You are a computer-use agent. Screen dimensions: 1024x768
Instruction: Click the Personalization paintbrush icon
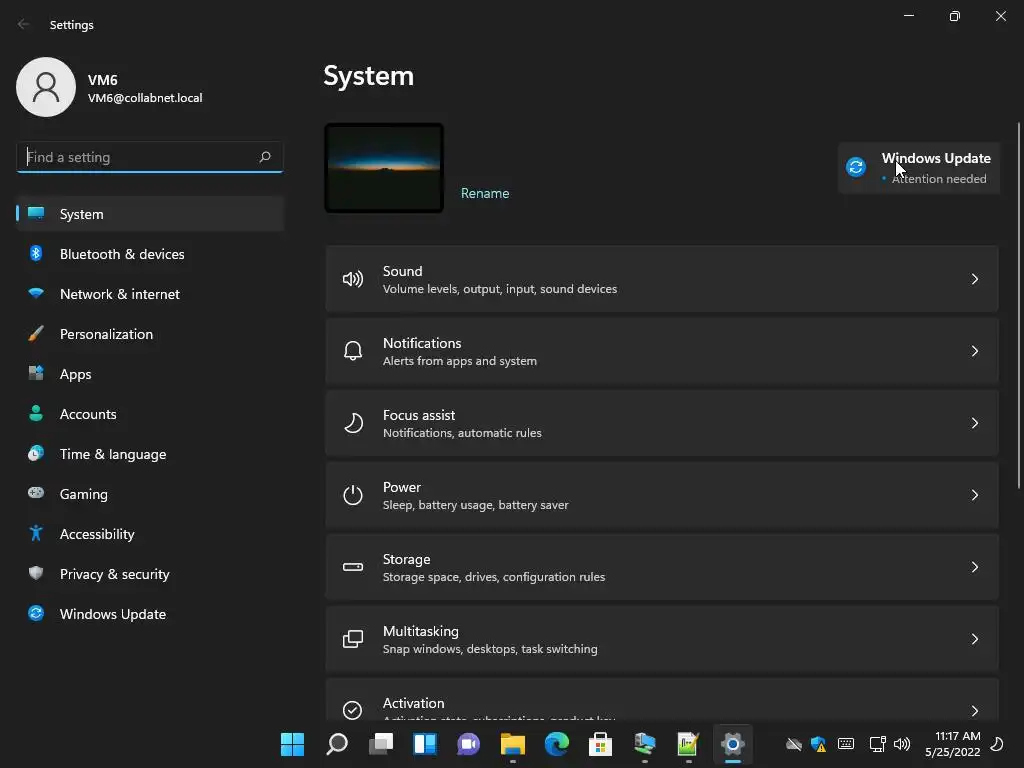(x=36, y=334)
